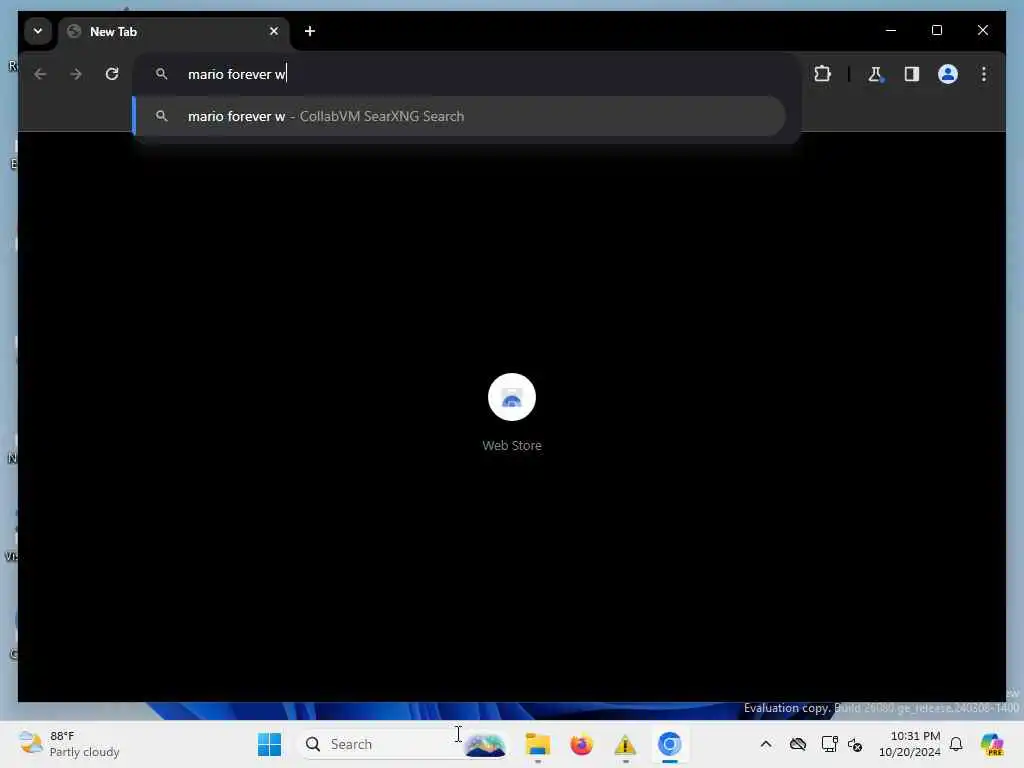
Task: Open the Chrome three-dot menu
Action: (x=984, y=74)
